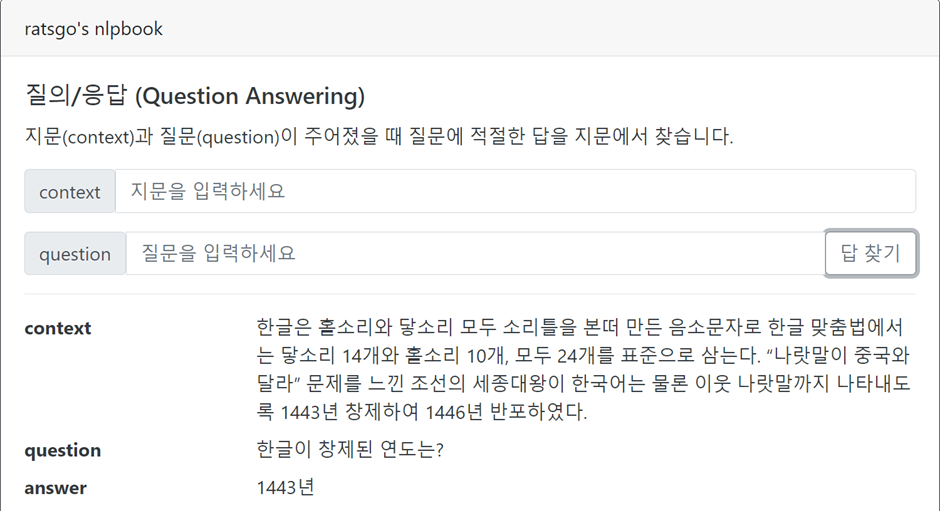The image size is (940, 511).
Task: Click the description text about 지문 and 질문
Action: (x=379, y=136)
